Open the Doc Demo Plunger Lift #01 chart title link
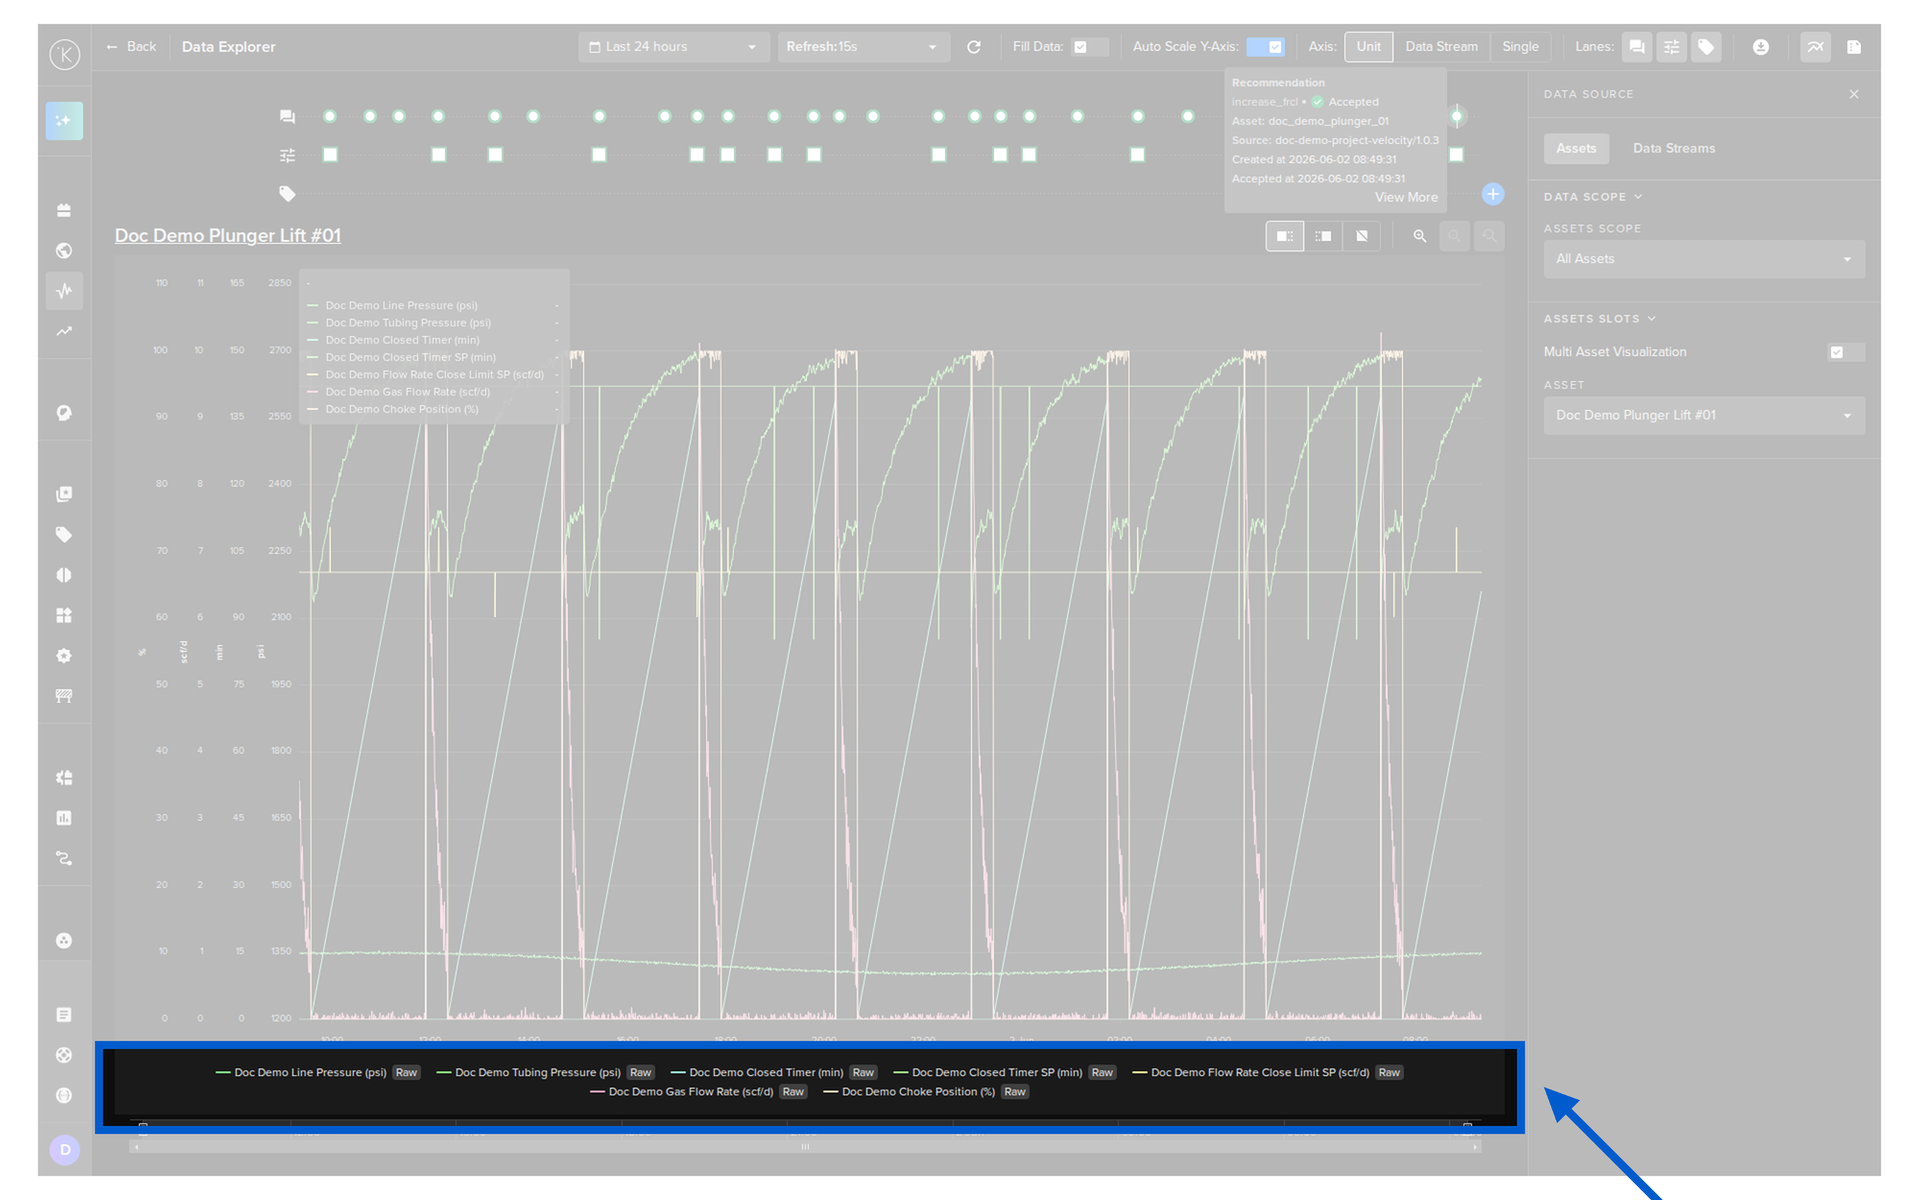Viewport: 1920px width, 1200px height. [228, 235]
